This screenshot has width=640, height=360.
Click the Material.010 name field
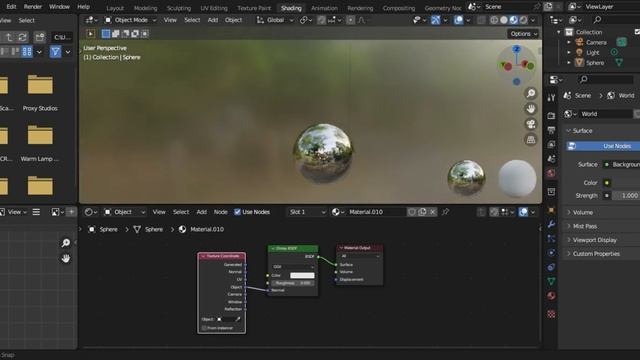pos(375,212)
